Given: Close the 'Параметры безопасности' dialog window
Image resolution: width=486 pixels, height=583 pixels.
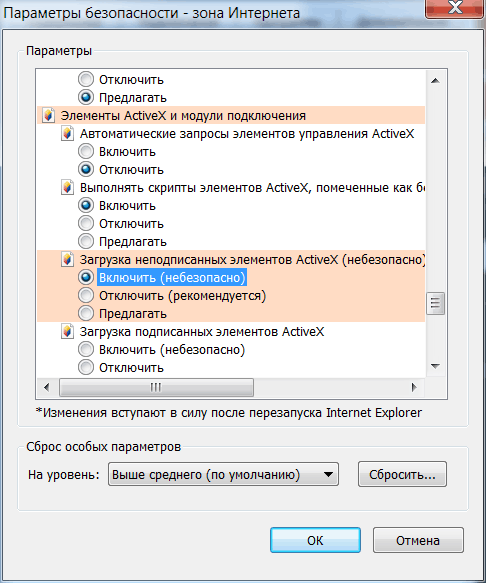Looking at the screenshot, I should [x=455, y=7].
